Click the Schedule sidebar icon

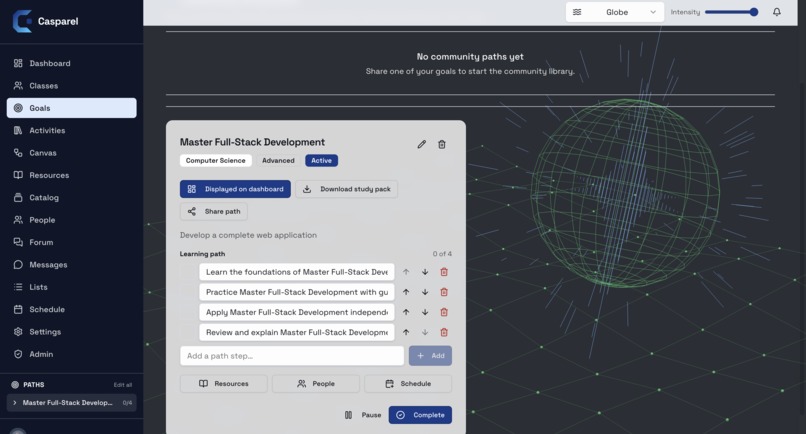[x=18, y=310]
